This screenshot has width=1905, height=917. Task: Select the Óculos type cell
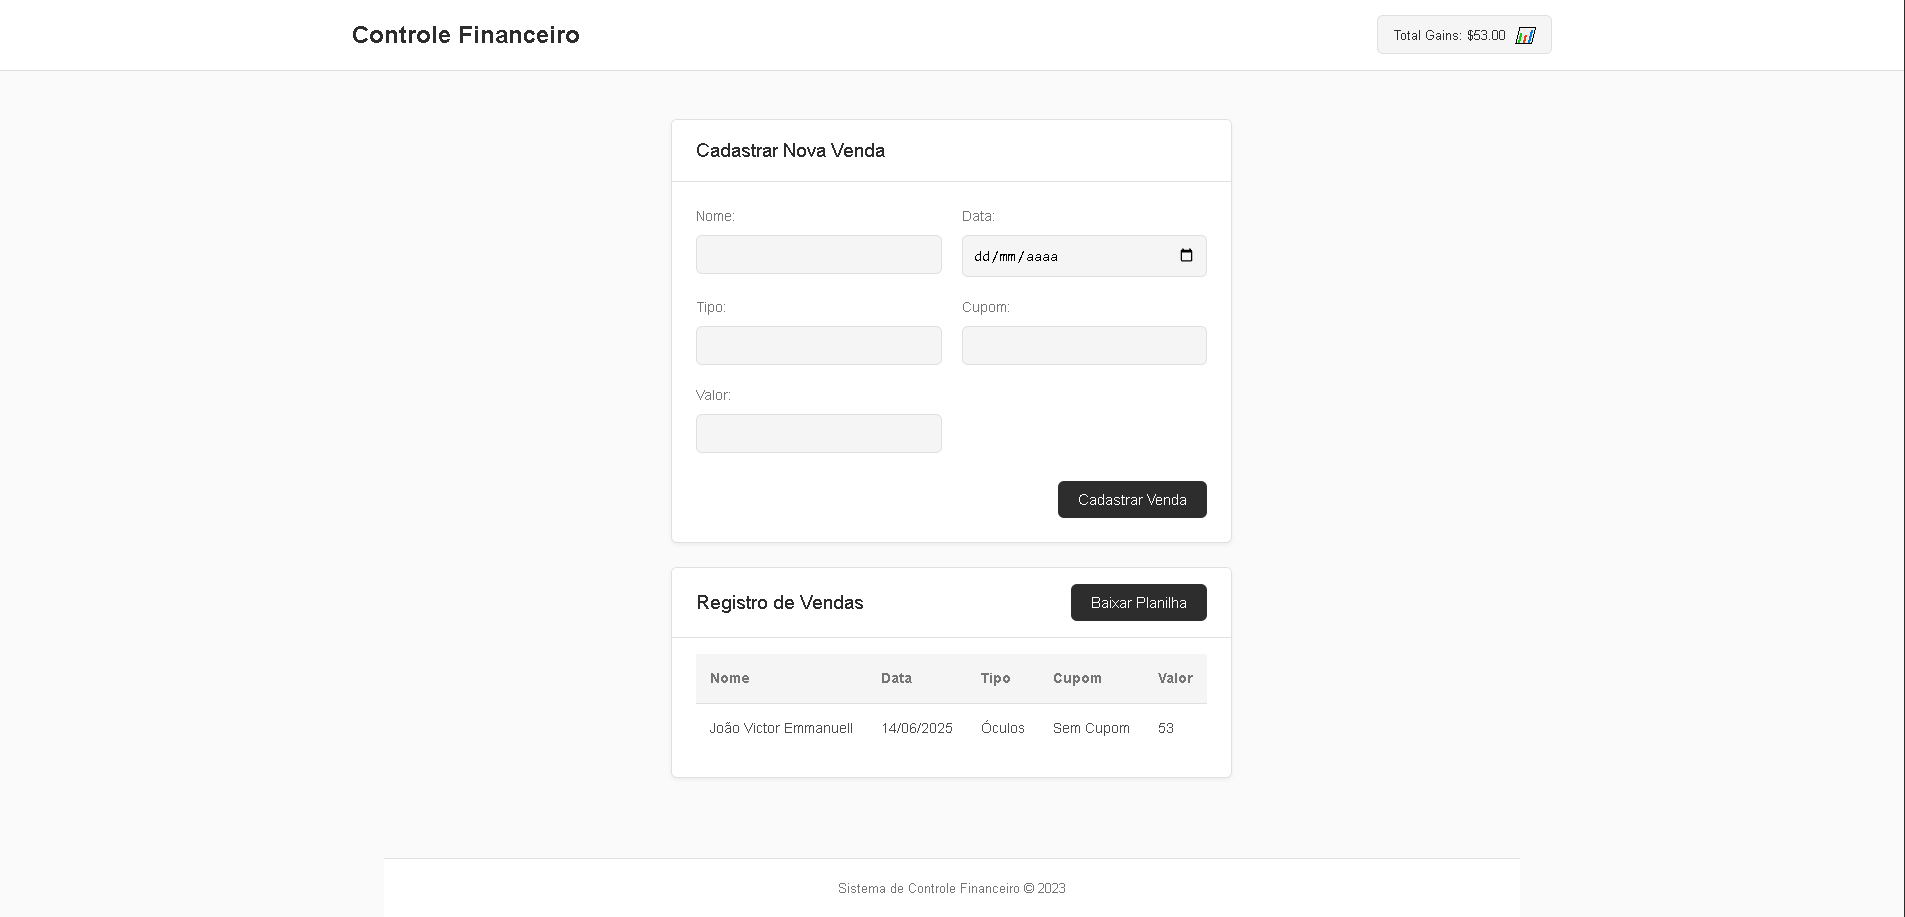click(1003, 728)
